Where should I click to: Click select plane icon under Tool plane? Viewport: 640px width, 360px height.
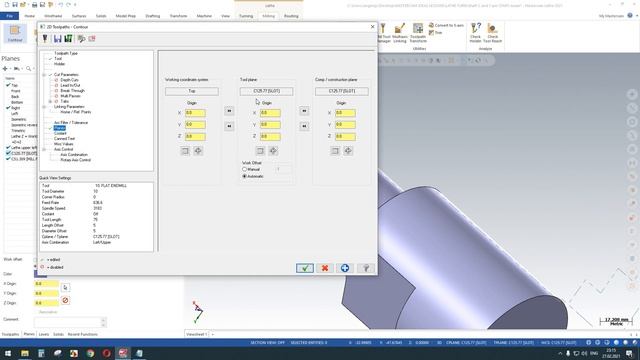[260, 151]
